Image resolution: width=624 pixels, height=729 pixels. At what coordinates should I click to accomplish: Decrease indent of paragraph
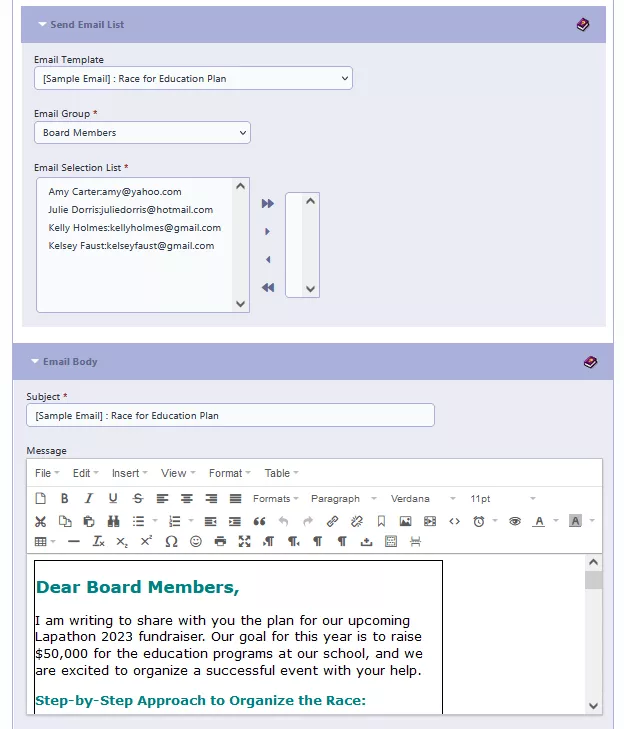tap(211, 521)
